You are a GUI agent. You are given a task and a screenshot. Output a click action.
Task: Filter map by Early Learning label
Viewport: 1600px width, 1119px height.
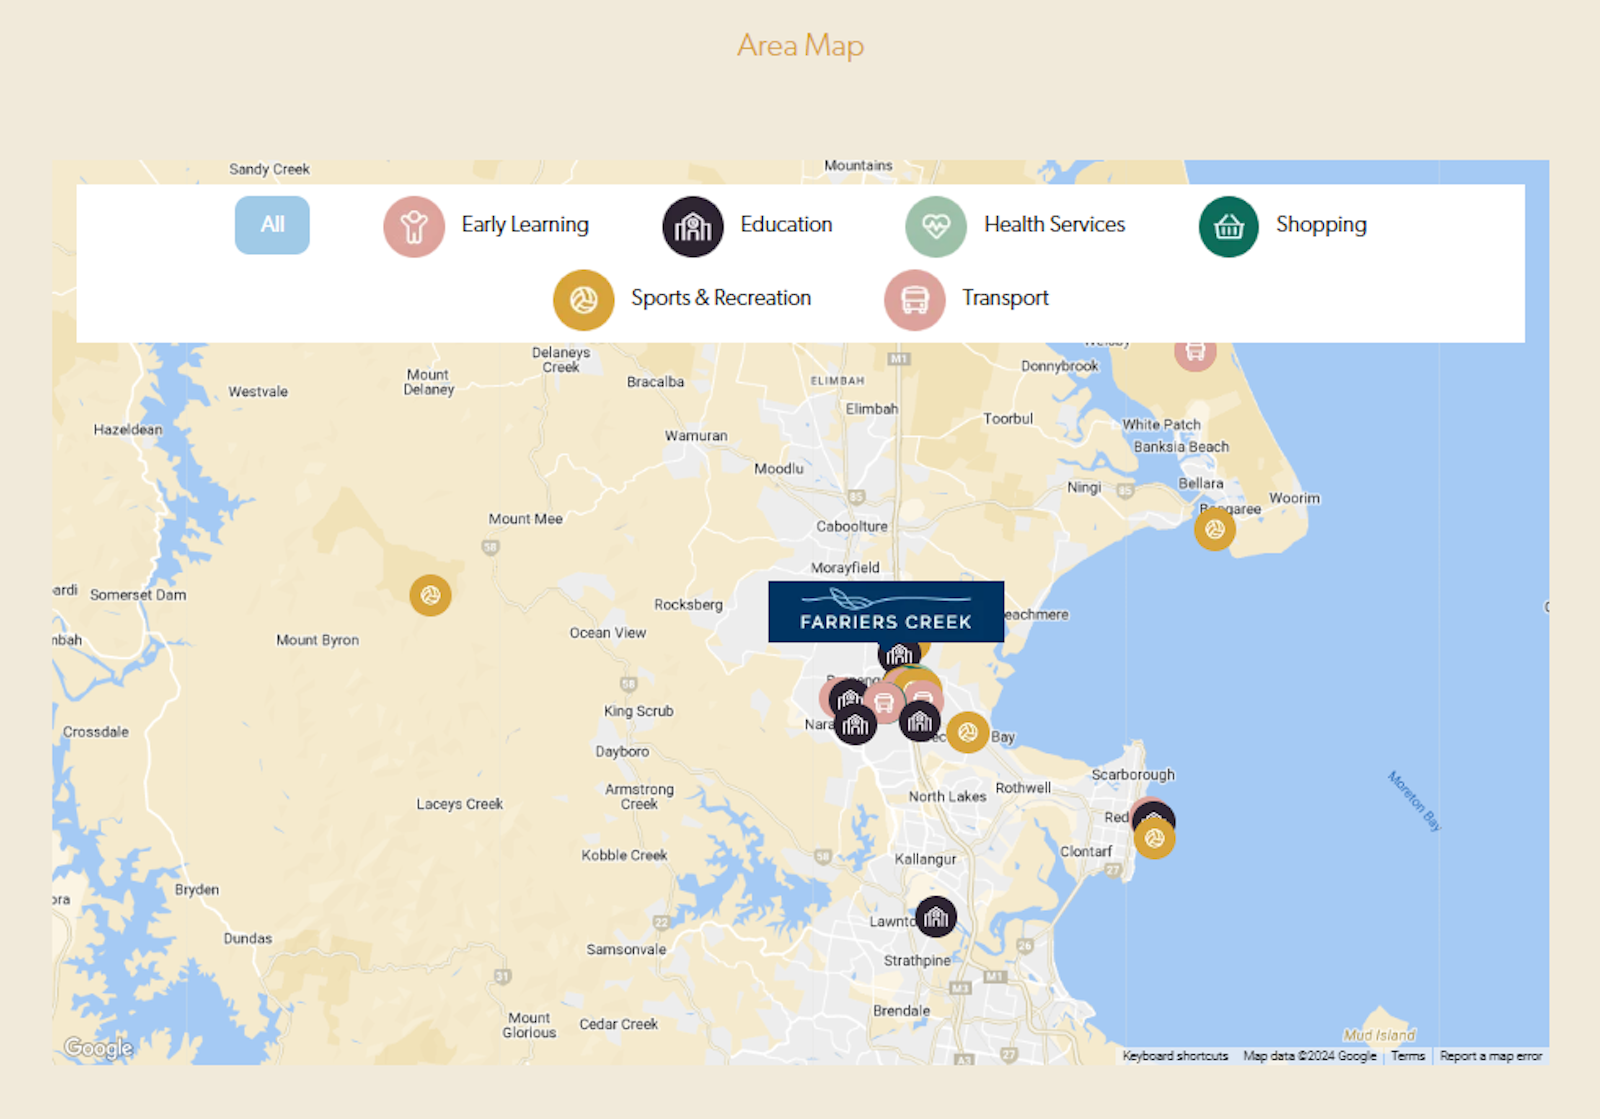525,225
